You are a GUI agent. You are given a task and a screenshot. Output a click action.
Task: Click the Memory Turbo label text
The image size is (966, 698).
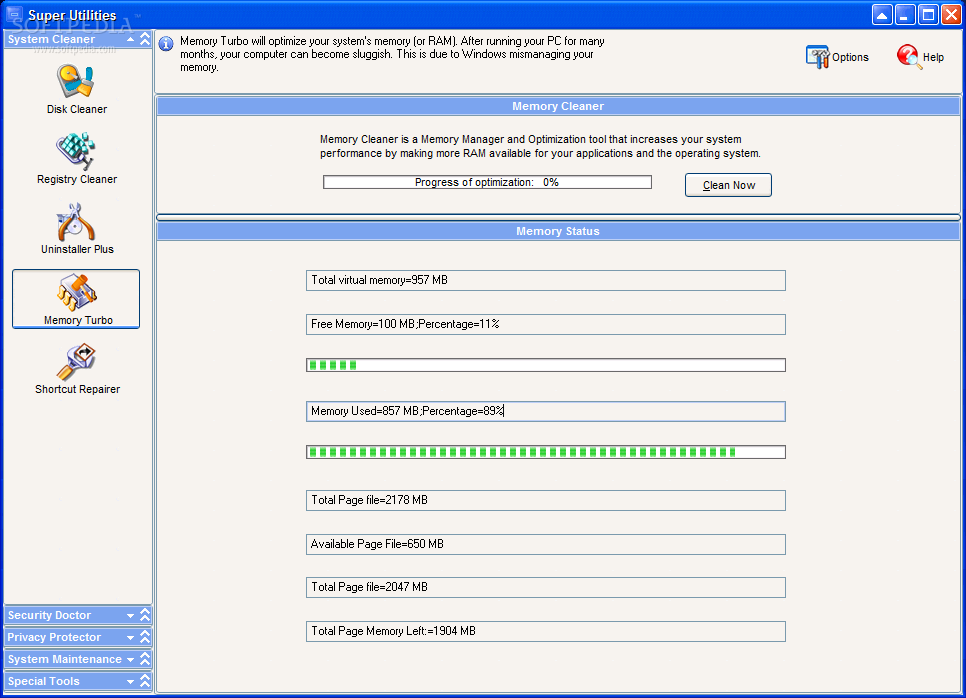pos(78,320)
